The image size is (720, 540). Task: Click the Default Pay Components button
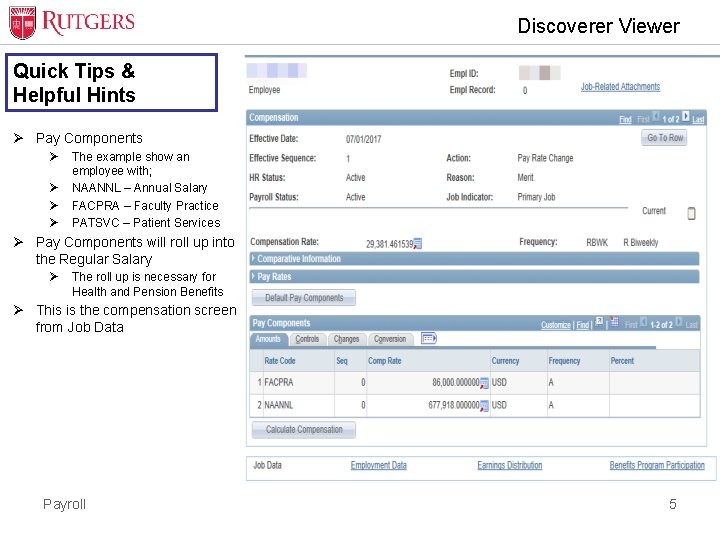(x=304, y=298)
